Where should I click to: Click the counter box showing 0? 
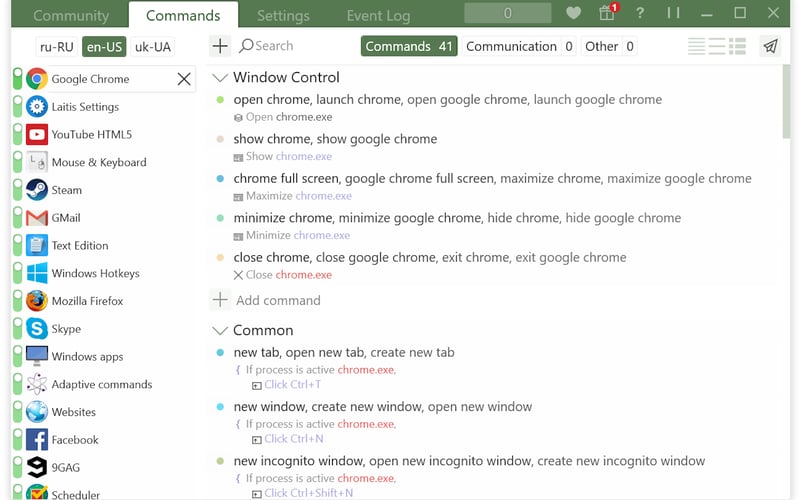(507, 13)
